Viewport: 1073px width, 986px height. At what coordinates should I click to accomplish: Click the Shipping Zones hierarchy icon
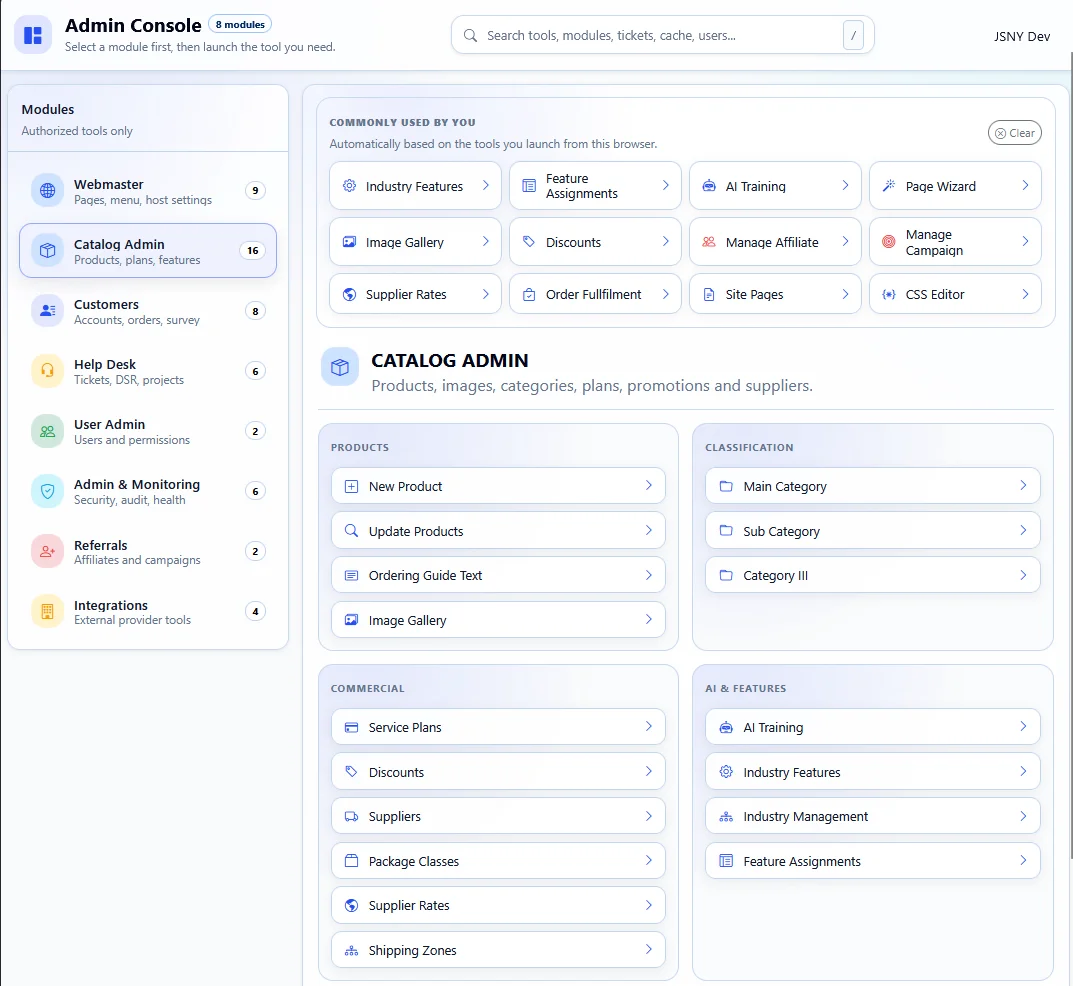point(351,950)
